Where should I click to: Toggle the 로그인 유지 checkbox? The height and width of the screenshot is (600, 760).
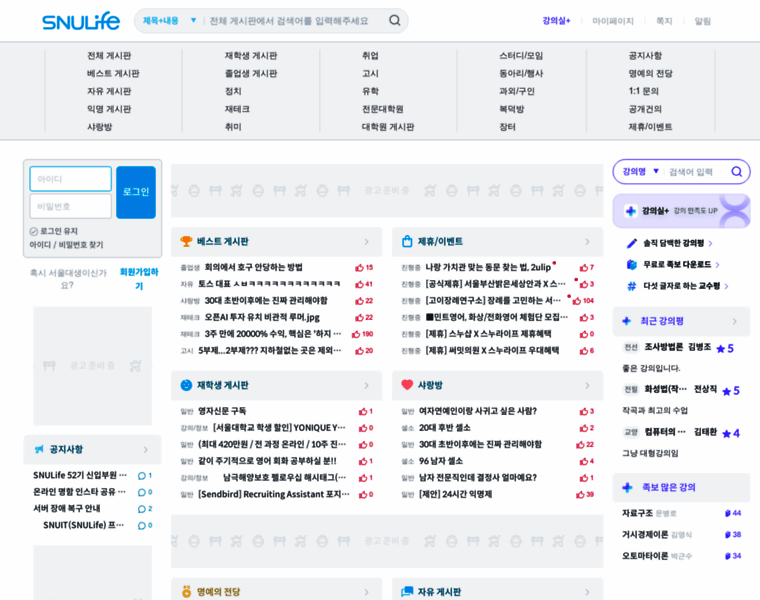pyautogui.click(x=34, y=231)
